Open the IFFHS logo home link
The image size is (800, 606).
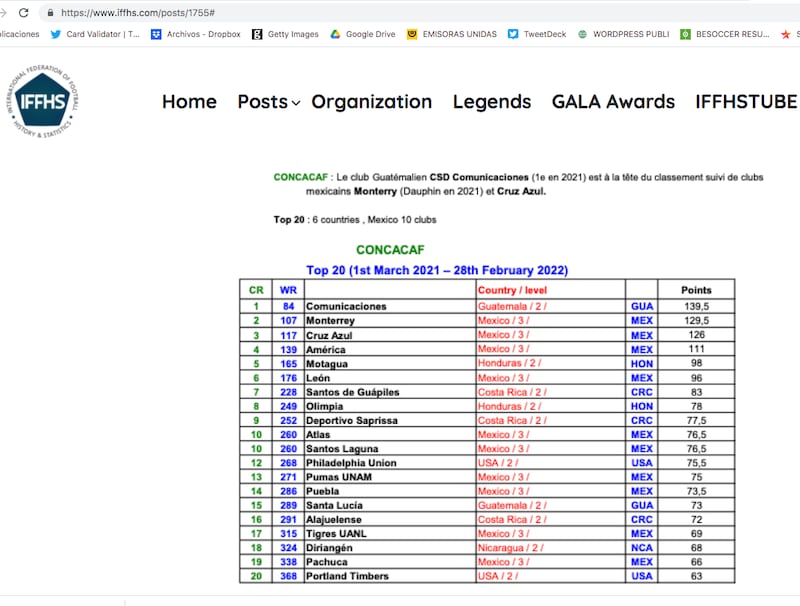pos(43,102)
